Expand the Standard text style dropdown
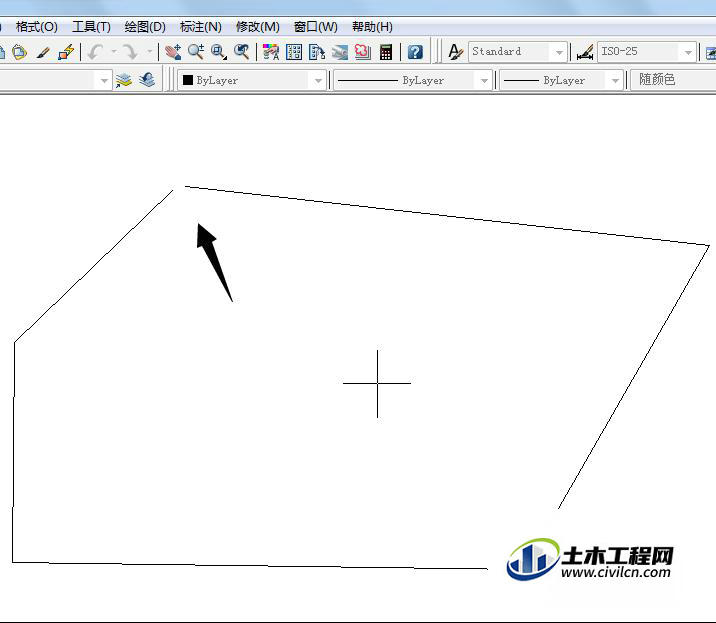The width and height of the screenshot is (716, 623). click(559, 53)
